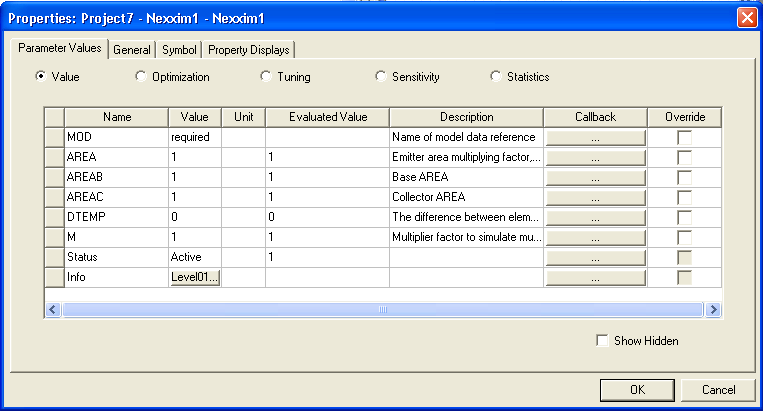The width and height of the screenshot is (763, 411).
Task: Select Statistics radio button
Action: click(x=496, y=76)
